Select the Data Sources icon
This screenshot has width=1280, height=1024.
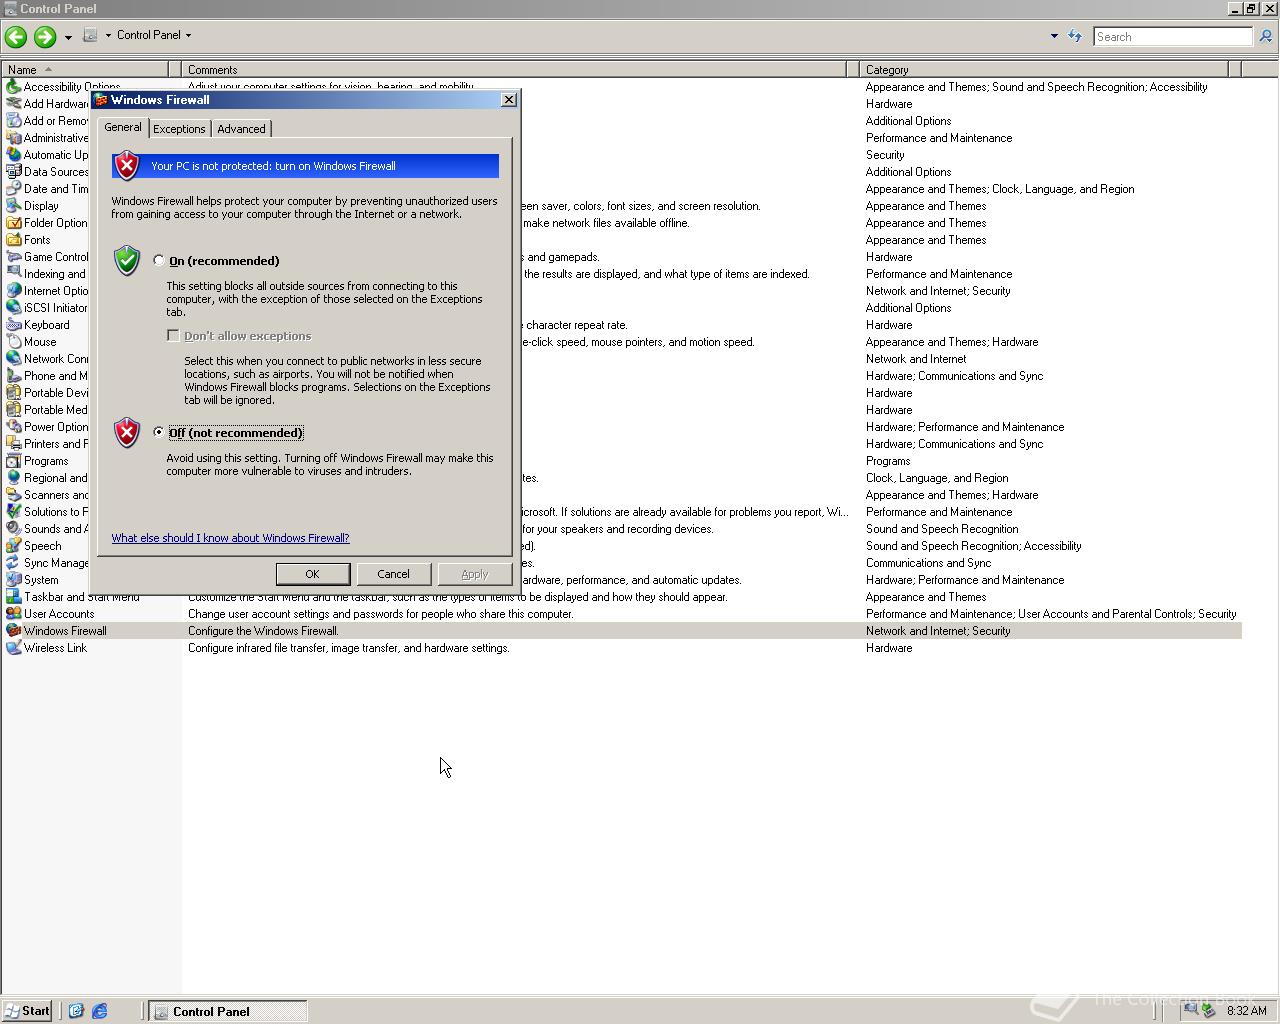tap(14, 172)
